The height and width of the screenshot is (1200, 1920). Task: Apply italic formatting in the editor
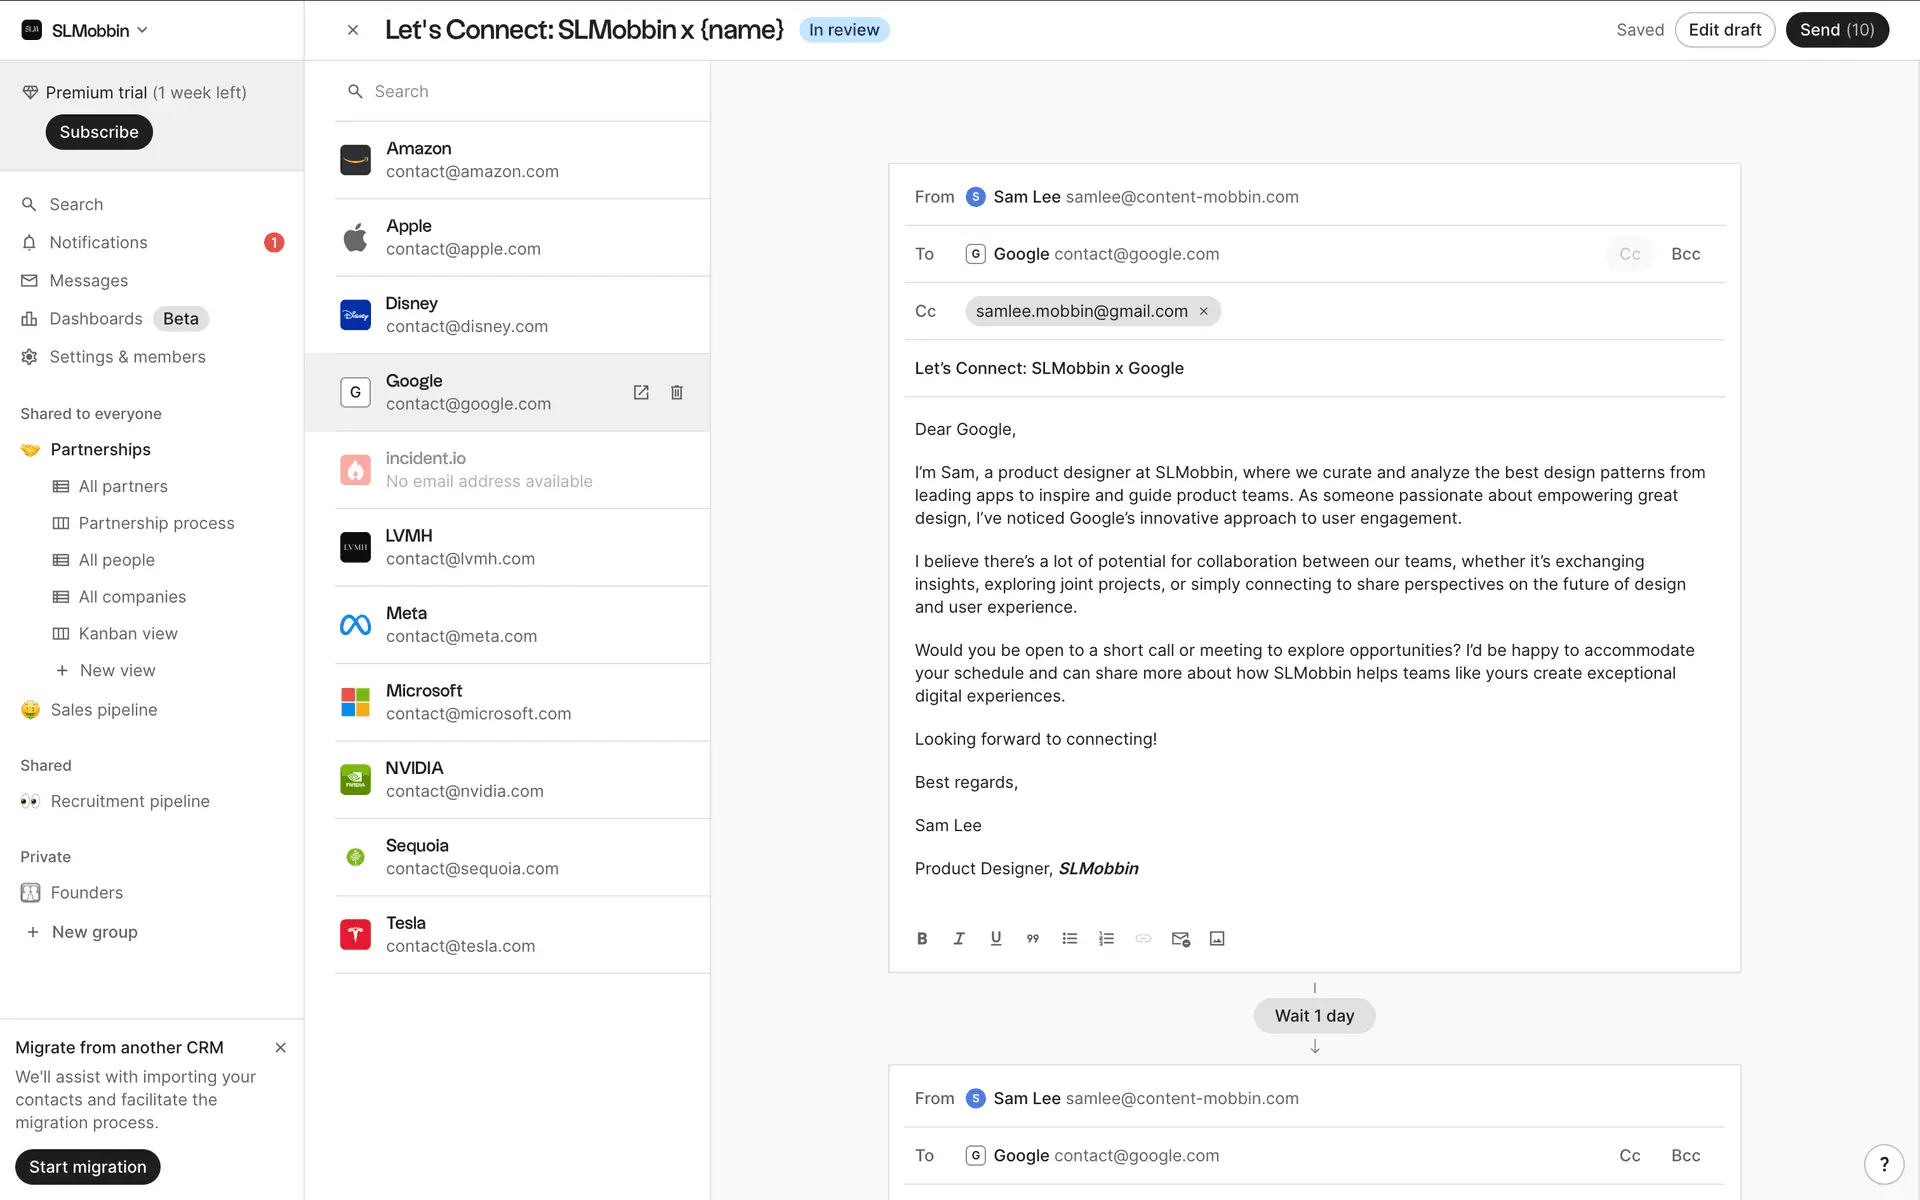[959, 938]
